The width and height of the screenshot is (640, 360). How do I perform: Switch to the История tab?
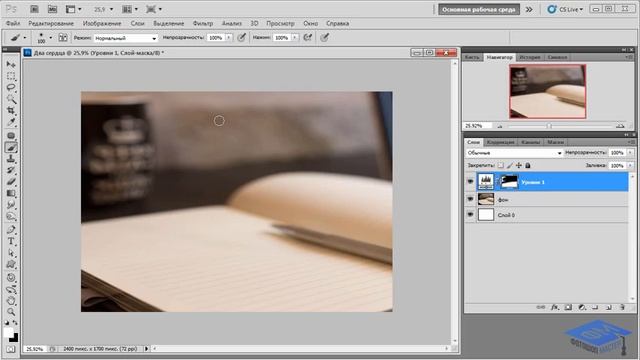point(529,57)
